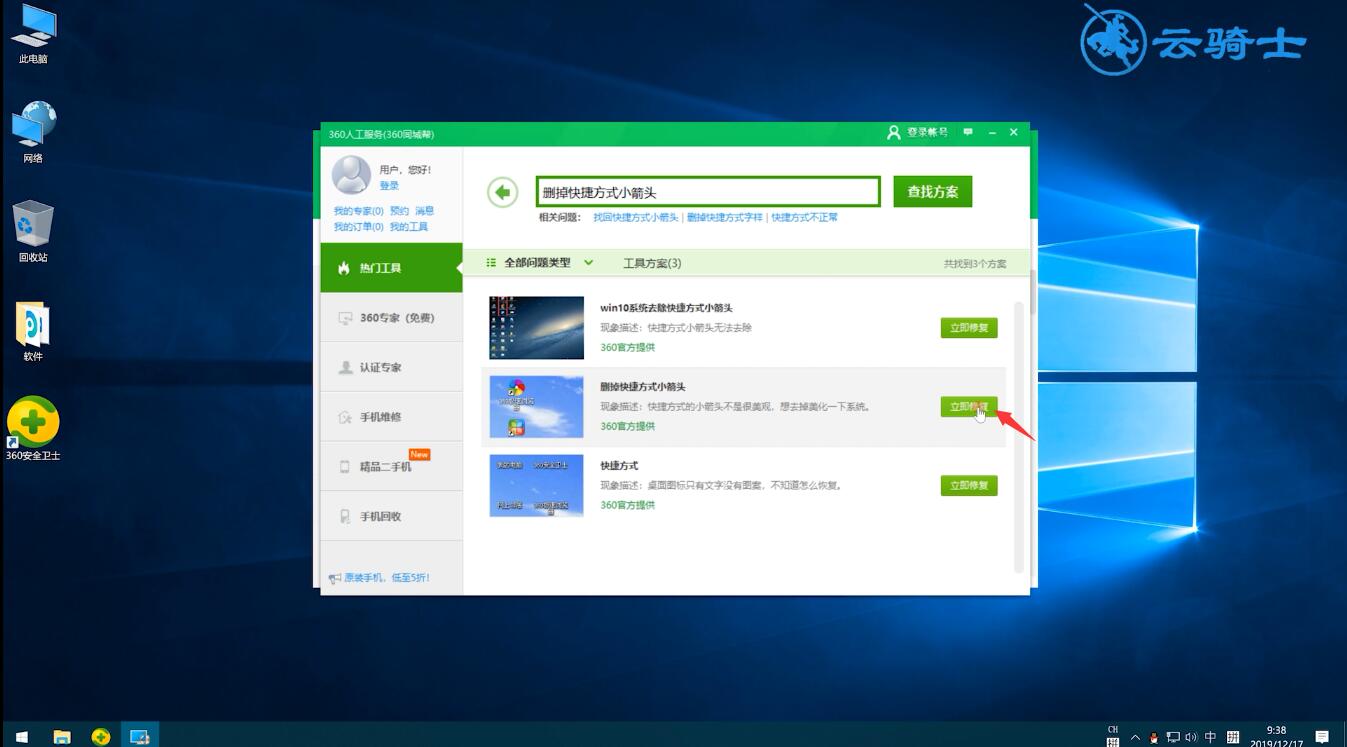The width and height of the screenshot is (1347, 747).
Task: Open 软件 folder desktop icon
Action: (x=33, y=332)
